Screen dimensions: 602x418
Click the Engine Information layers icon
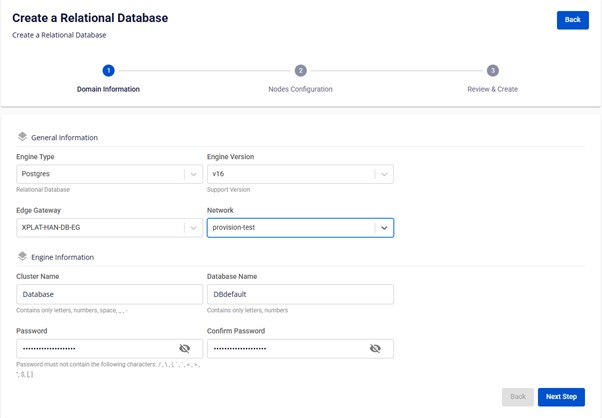click(x=22, y=256)
